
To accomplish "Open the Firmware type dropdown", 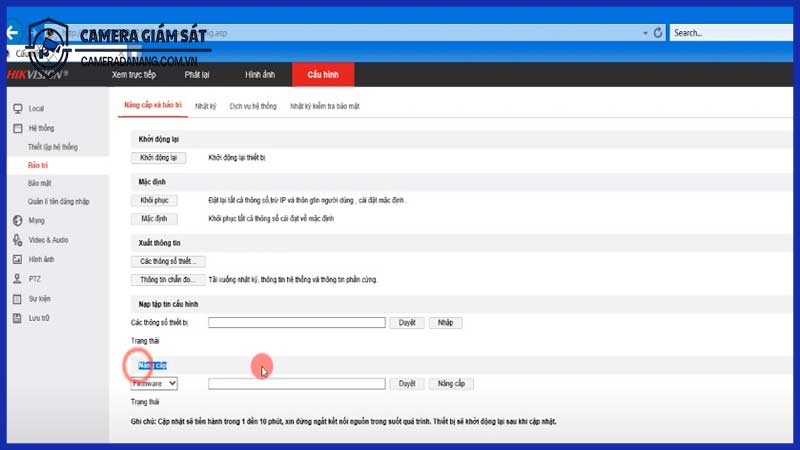I will 154,383.
